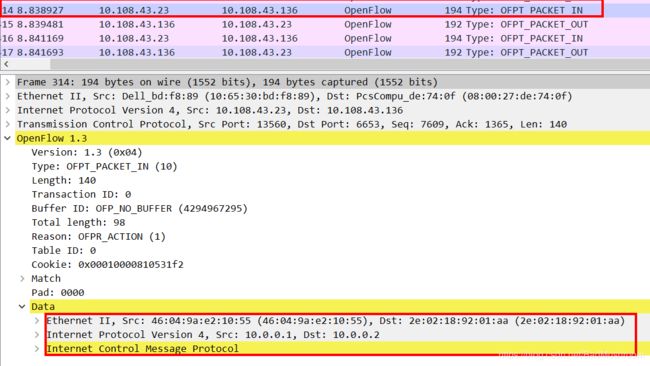Select the Length: 140 field
This screenshot has width=650, height=366.
click(x=63, y=180)
